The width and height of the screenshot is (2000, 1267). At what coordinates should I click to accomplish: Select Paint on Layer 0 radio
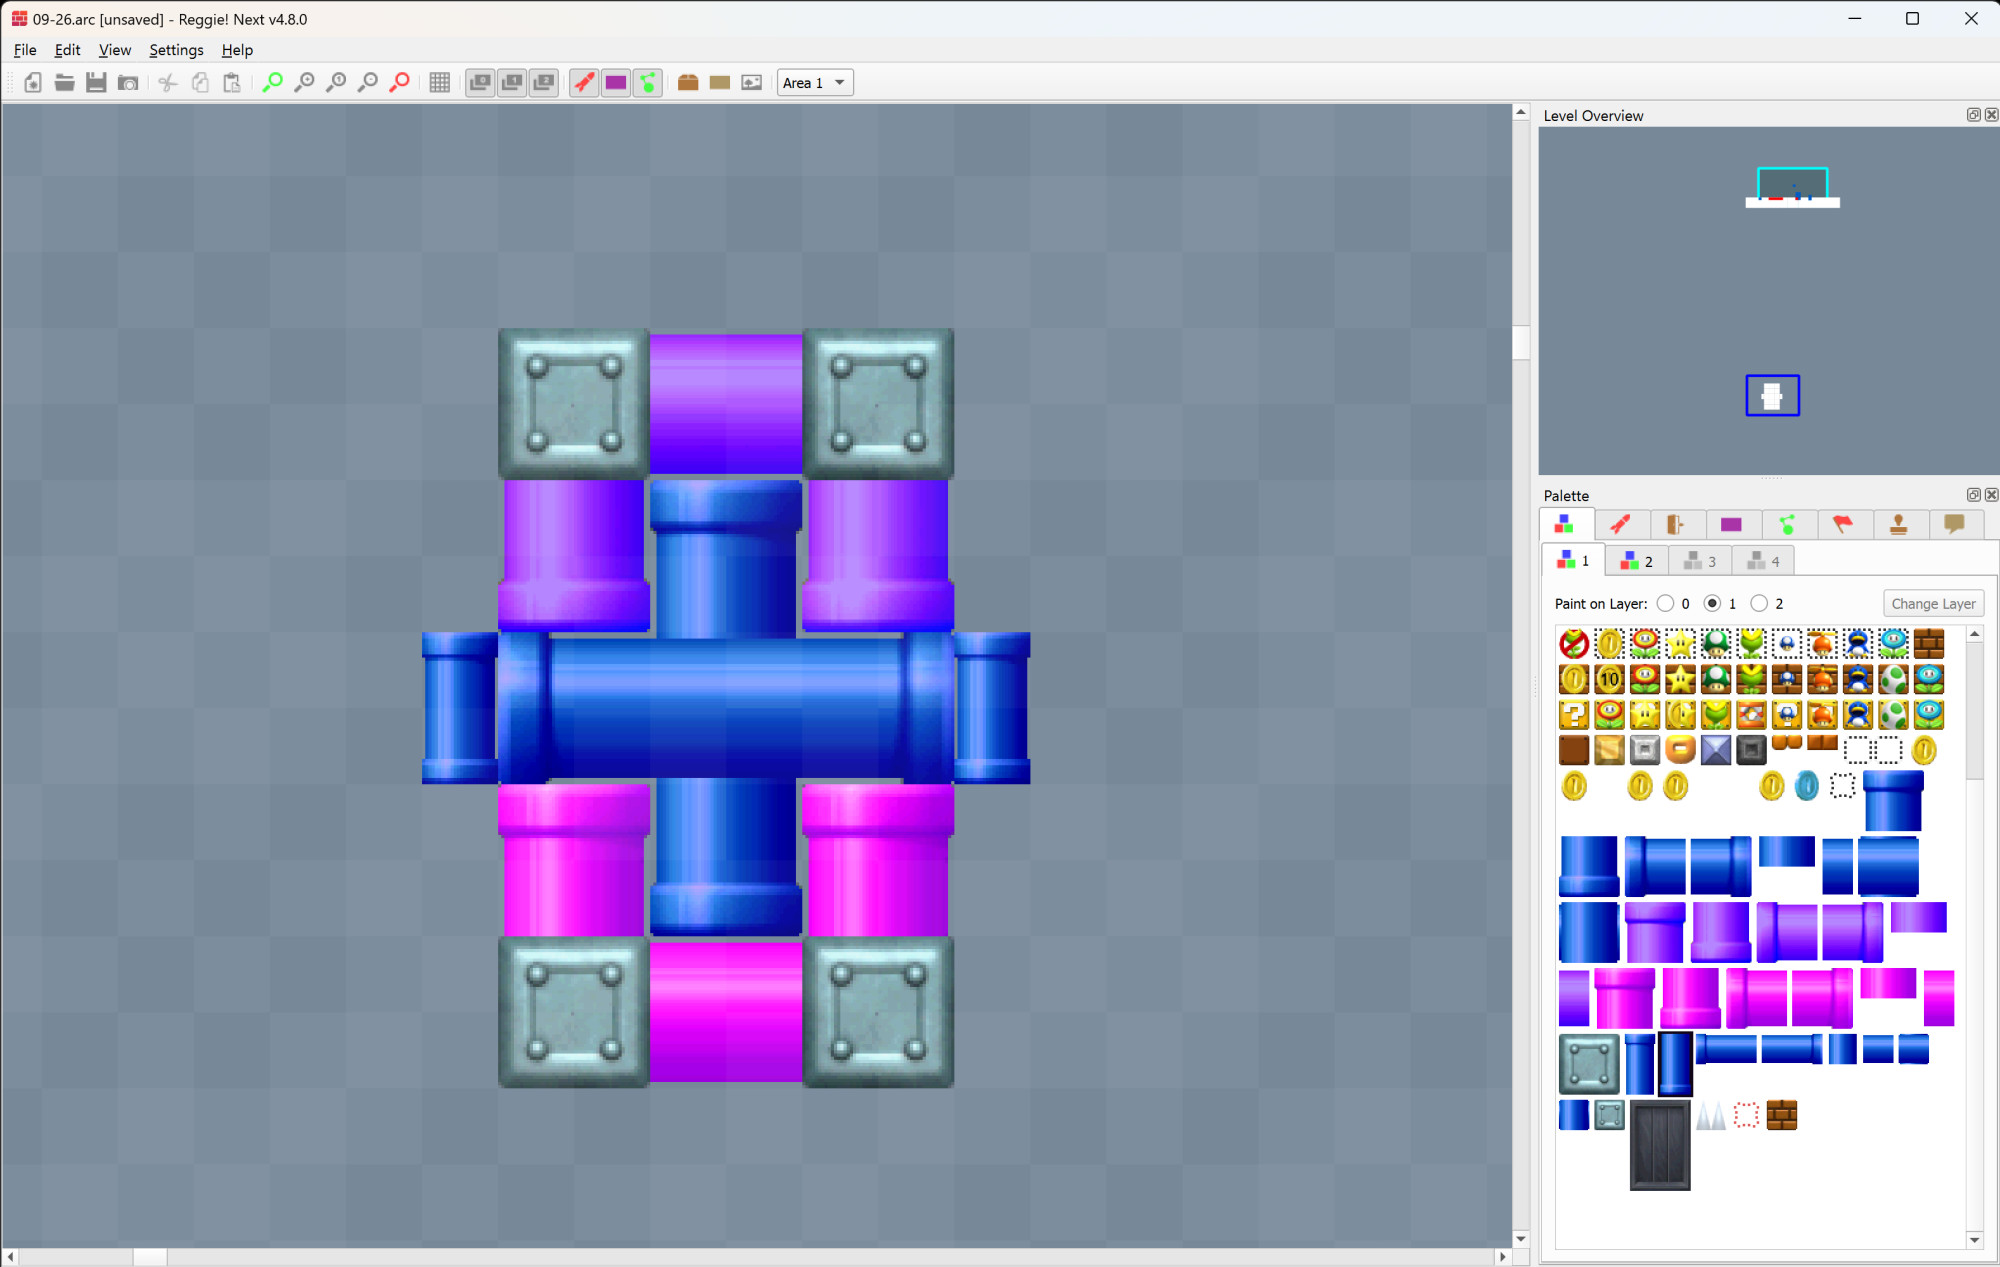coord(1666,604)
